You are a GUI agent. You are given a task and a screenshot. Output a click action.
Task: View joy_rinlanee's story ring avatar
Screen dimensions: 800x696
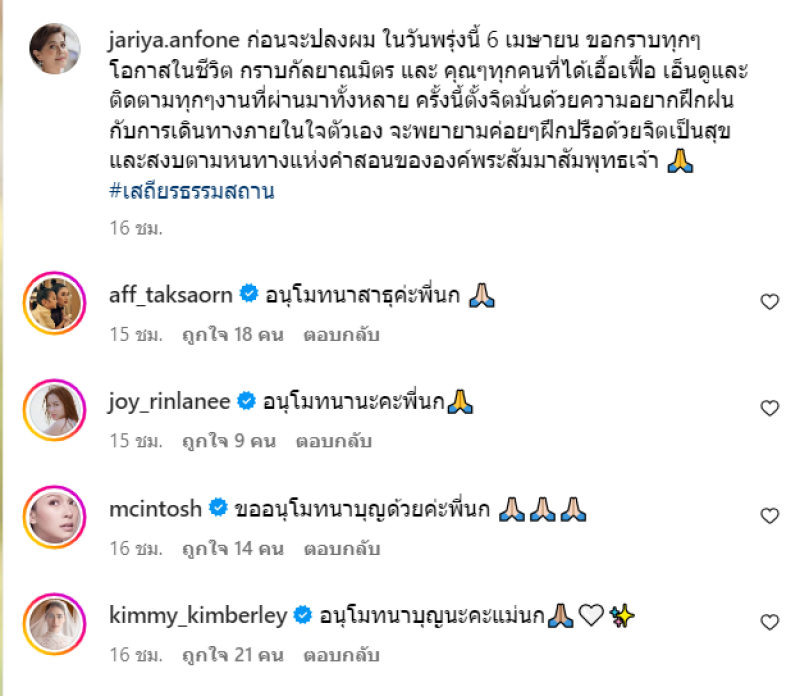click(x=55, y=410)
